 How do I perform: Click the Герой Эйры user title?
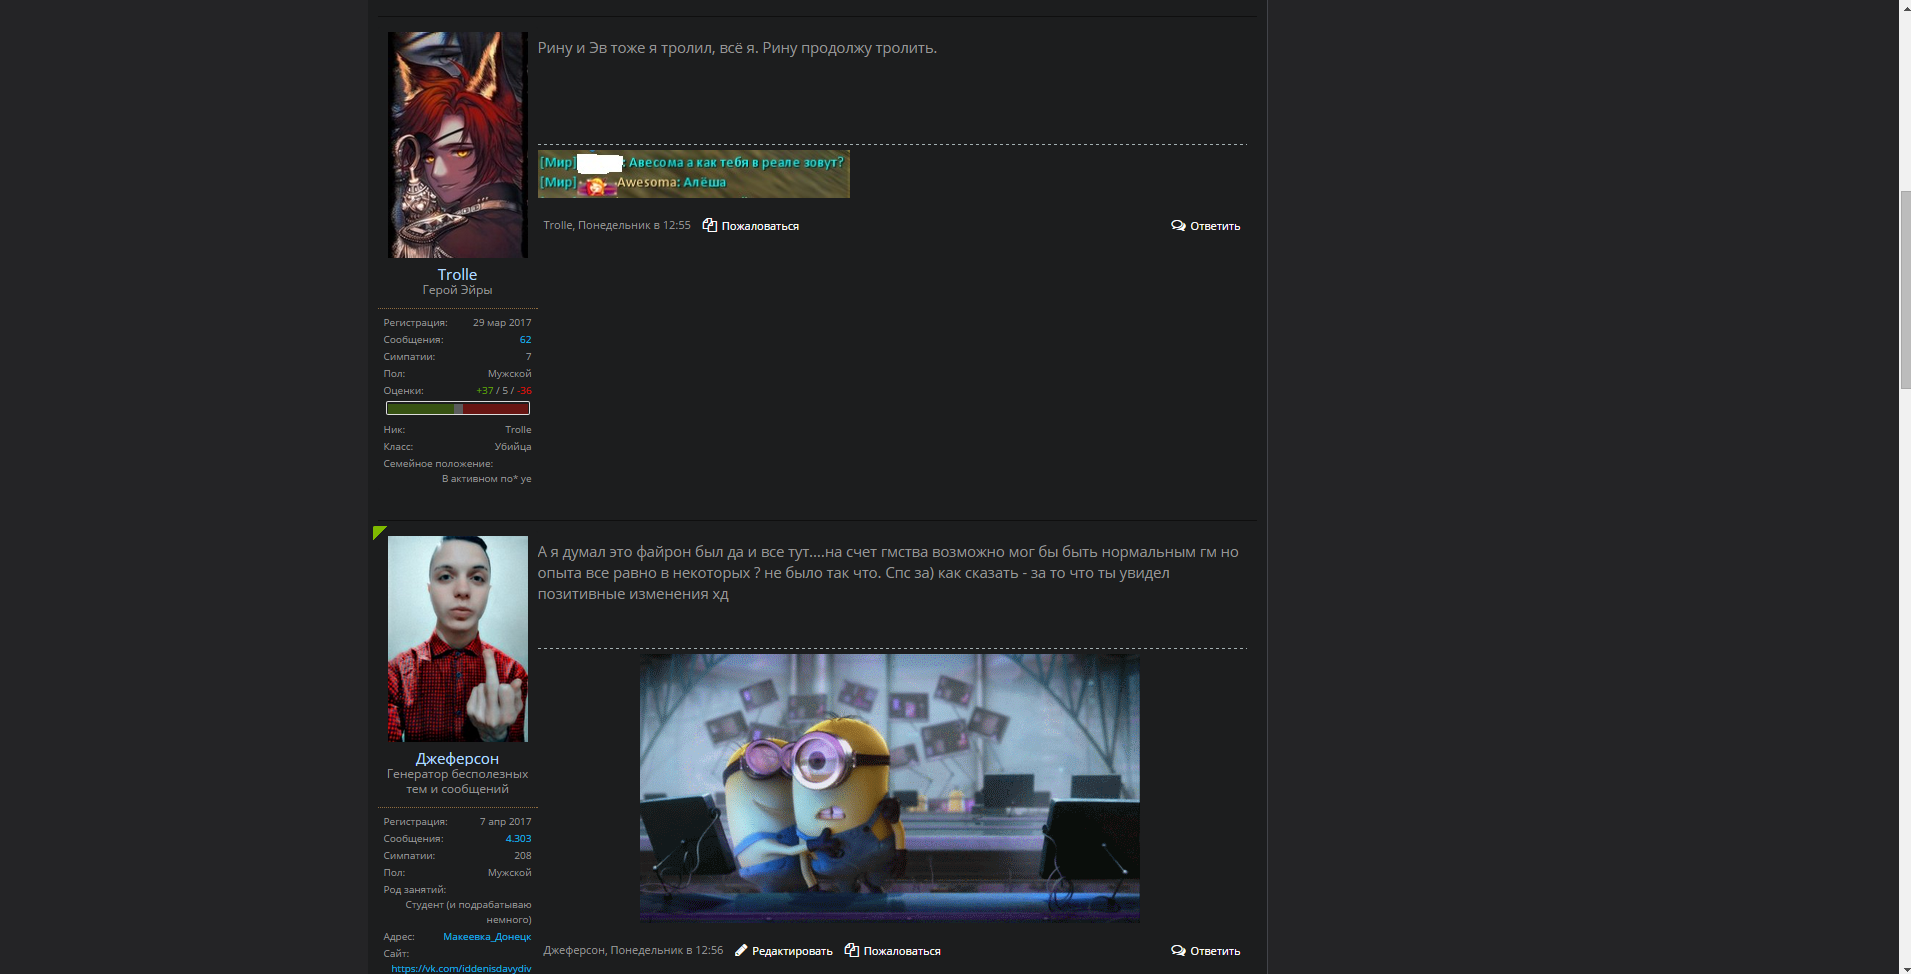click(x=457, y=290)
